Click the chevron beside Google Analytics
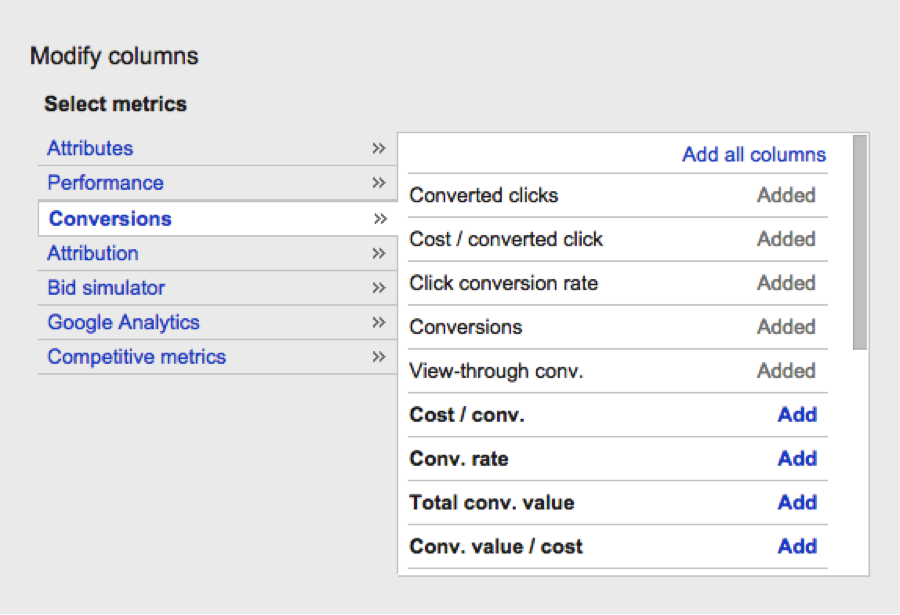Viewport: 900px width, 615px height. (x=379, y=323)
